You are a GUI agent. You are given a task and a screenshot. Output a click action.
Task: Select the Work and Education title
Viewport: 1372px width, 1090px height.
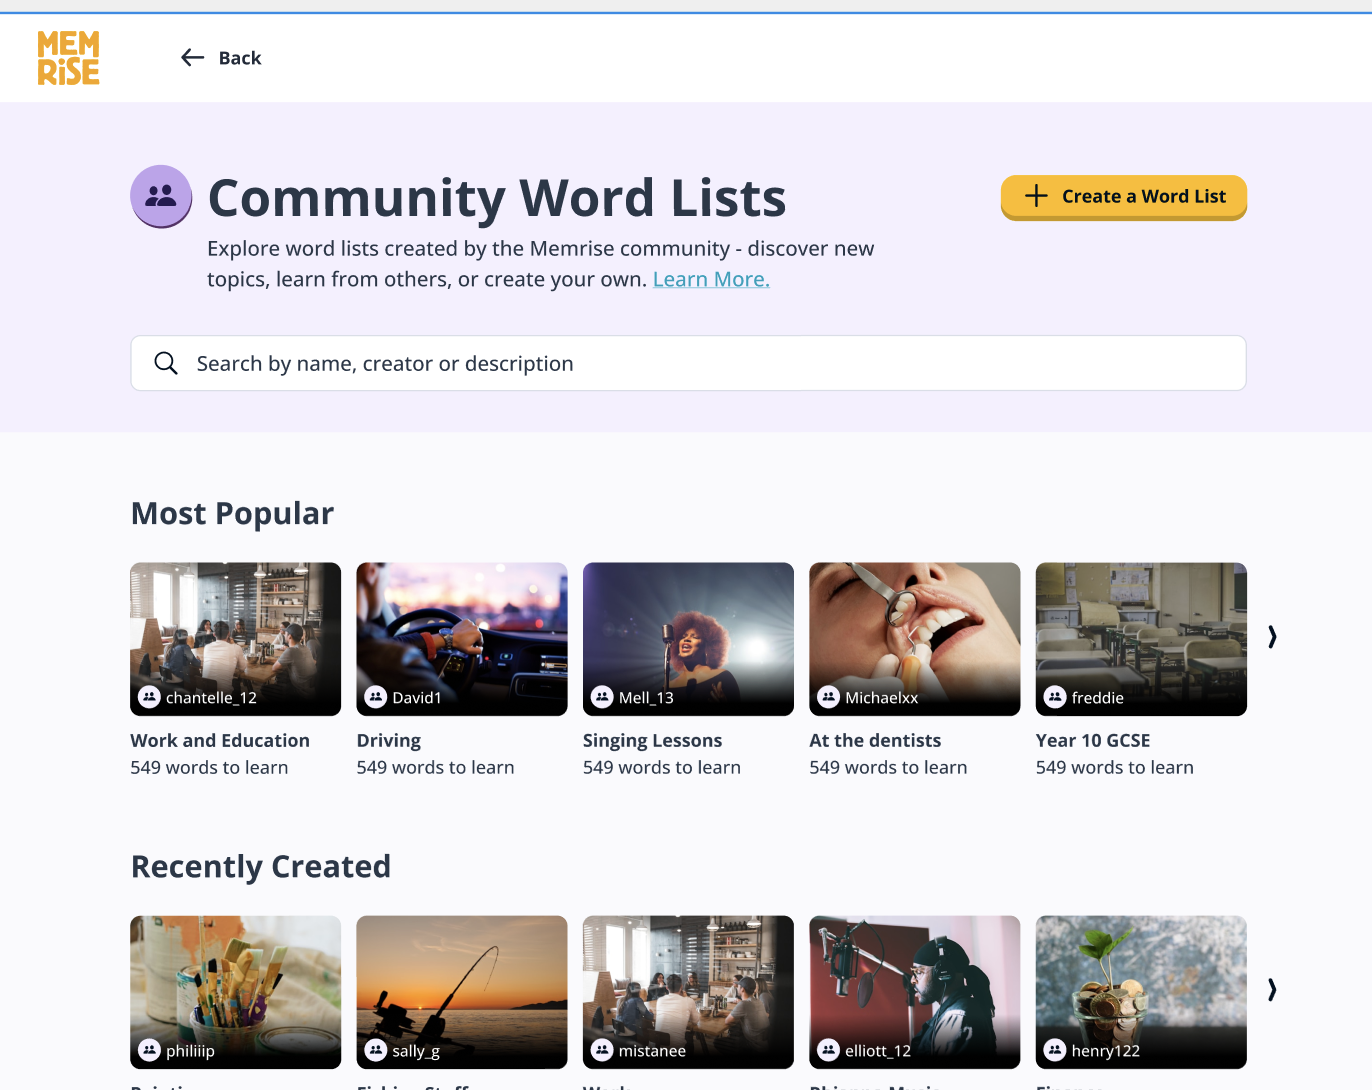[220, 740]
